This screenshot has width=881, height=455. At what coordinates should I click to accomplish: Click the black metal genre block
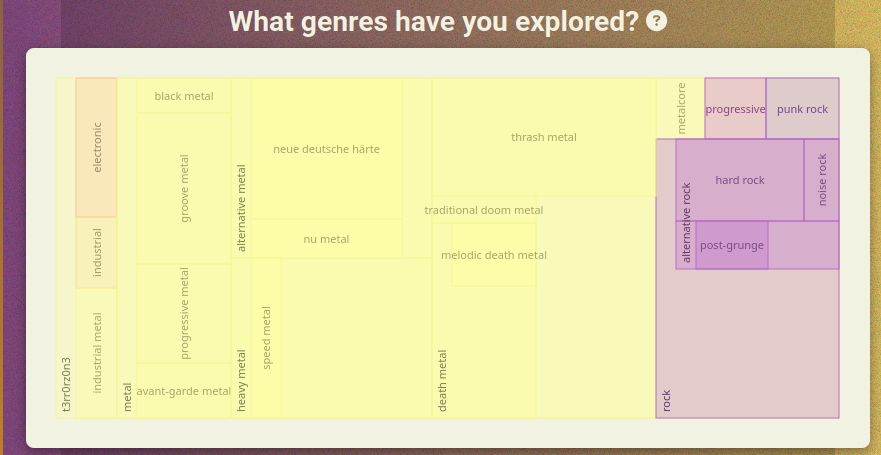(x=184, y=96)
